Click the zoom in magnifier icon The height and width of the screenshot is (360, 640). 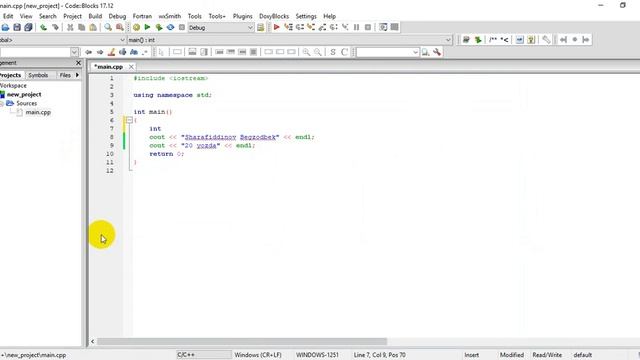pos(306,52)
